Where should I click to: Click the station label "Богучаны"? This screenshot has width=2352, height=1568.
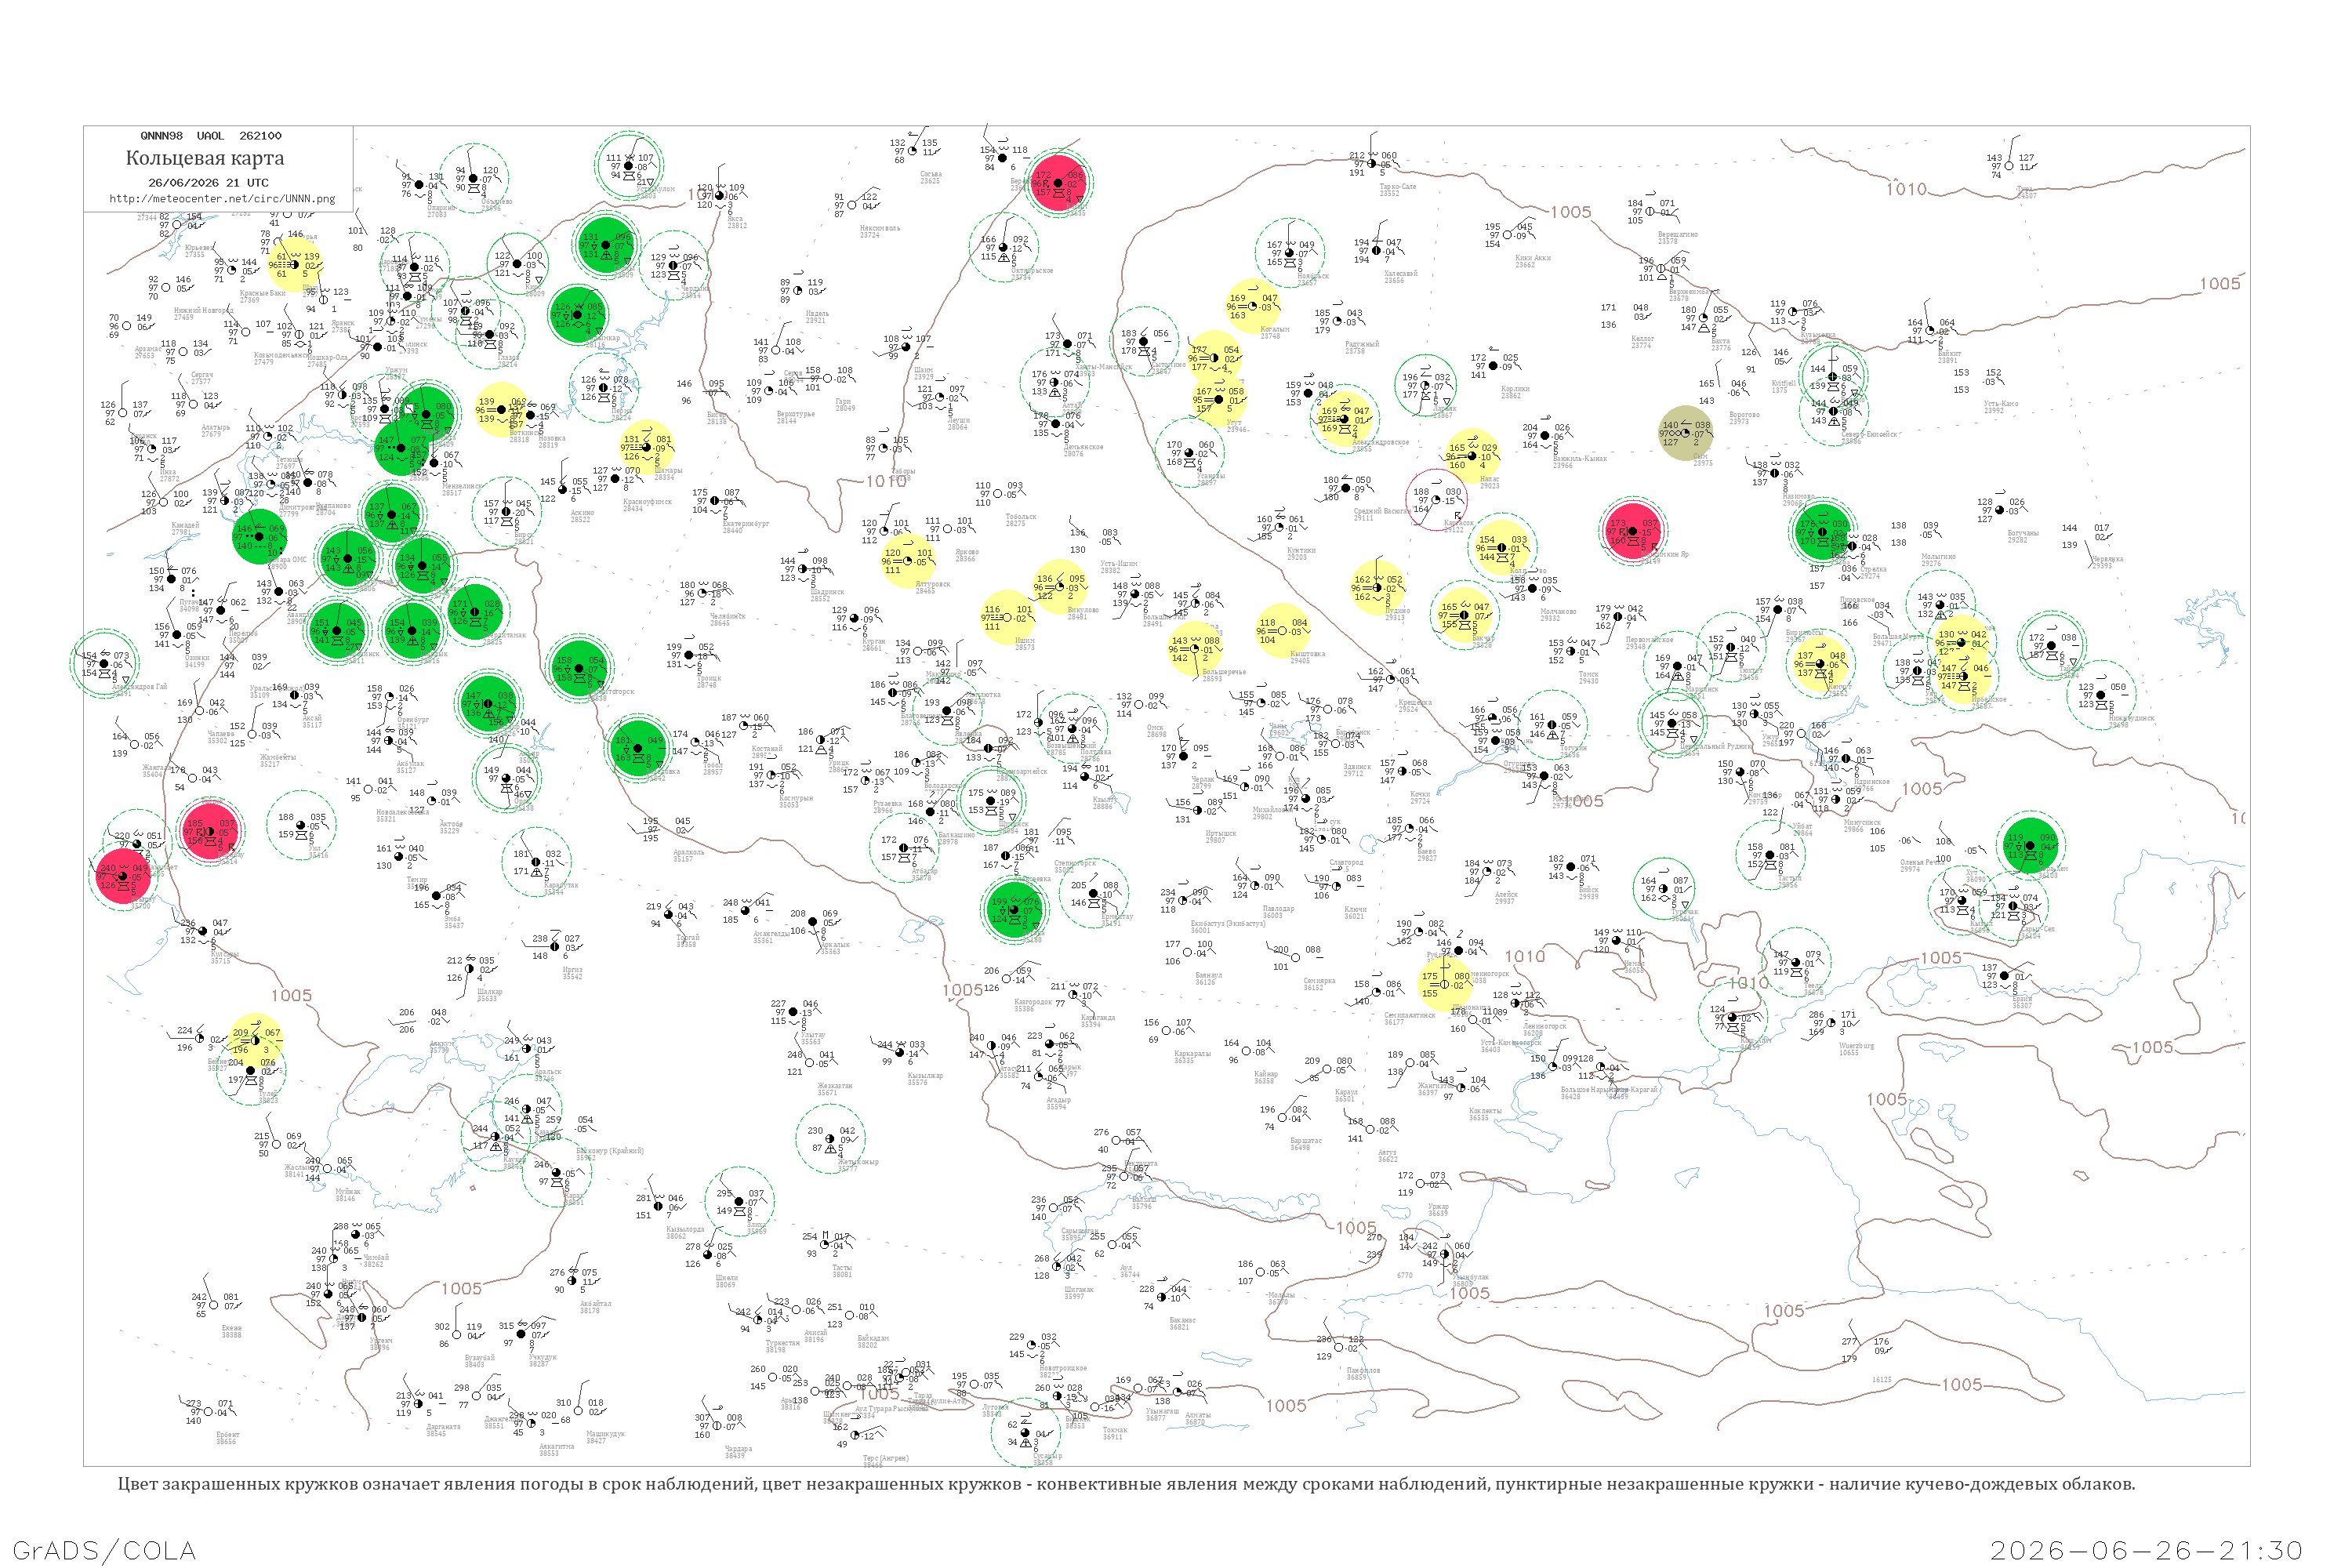pos(2023,535)
